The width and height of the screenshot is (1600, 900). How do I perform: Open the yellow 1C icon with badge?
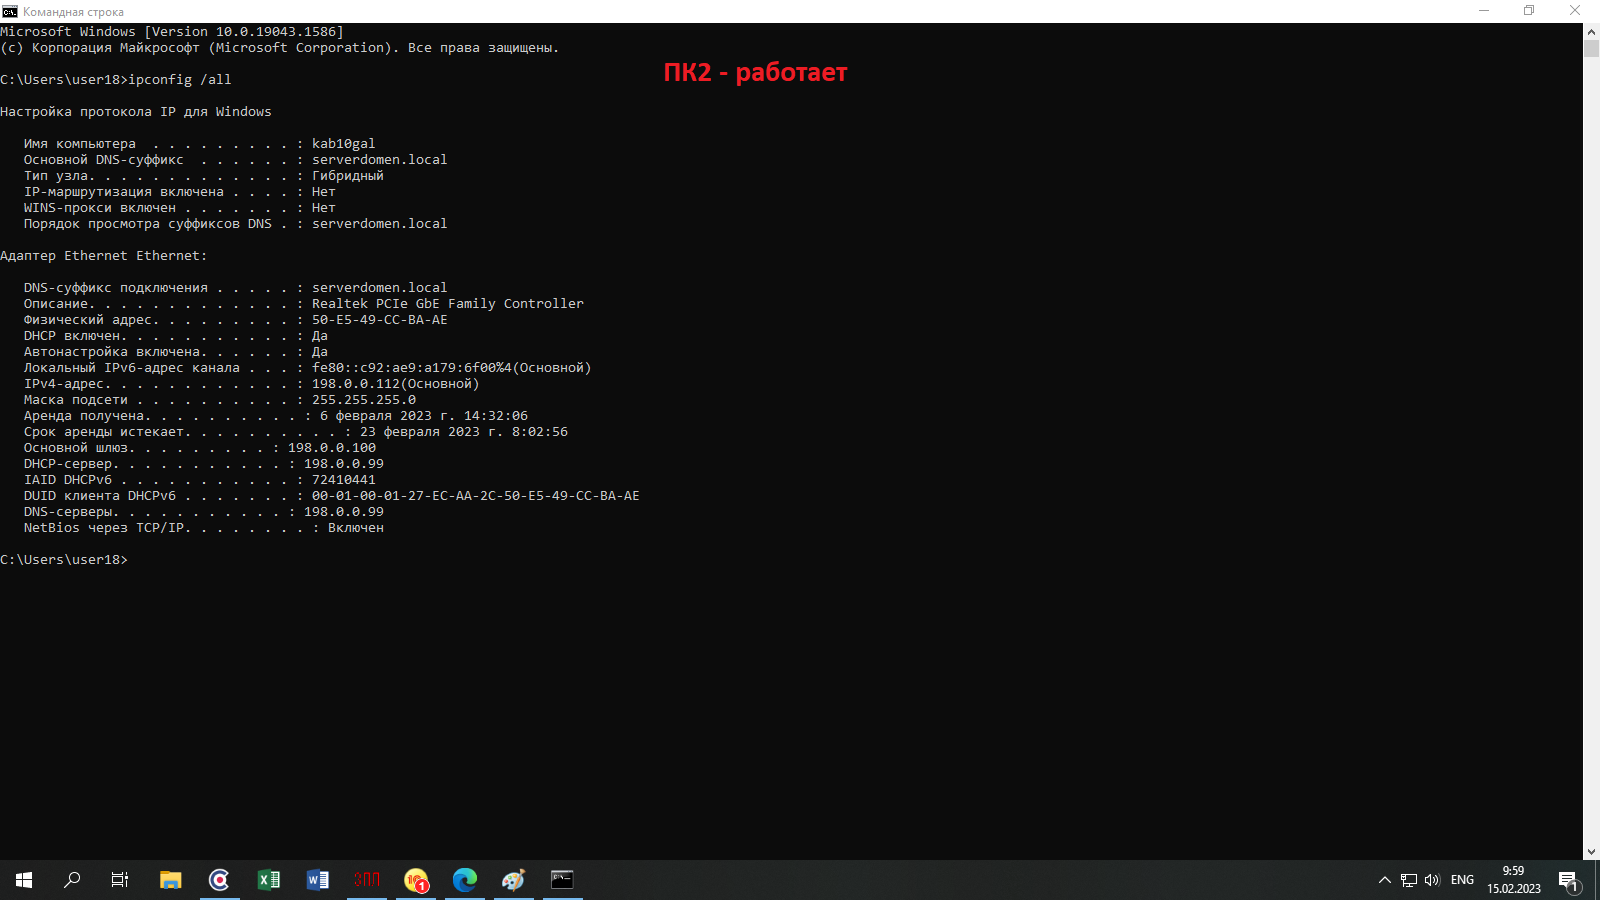(416, 880)
